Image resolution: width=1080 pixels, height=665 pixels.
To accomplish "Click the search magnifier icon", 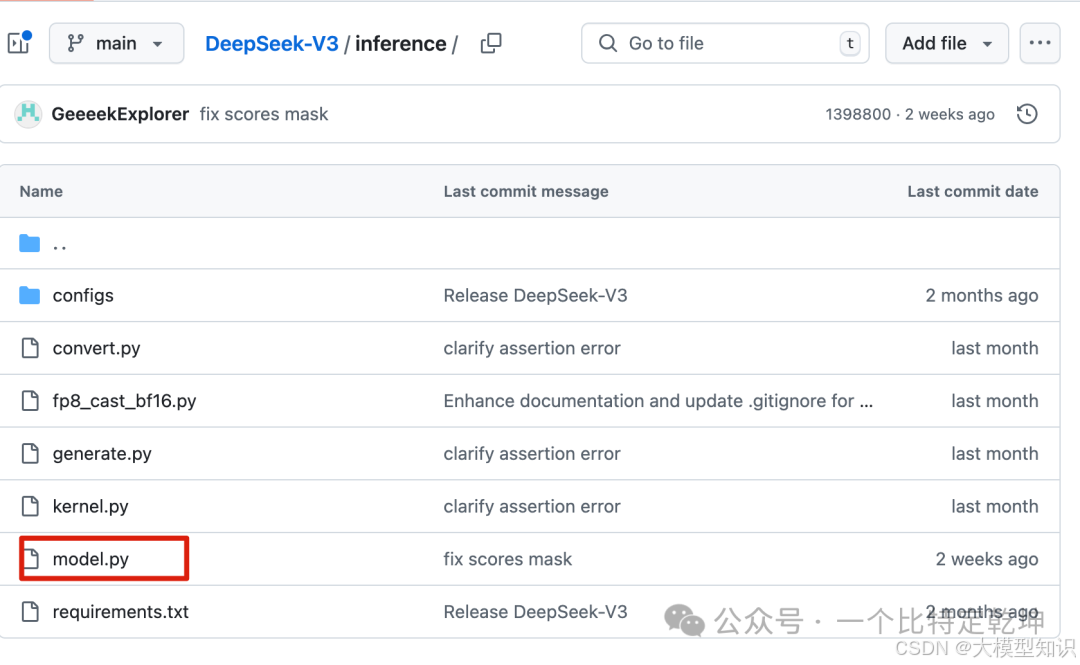I will click(608, 43).
